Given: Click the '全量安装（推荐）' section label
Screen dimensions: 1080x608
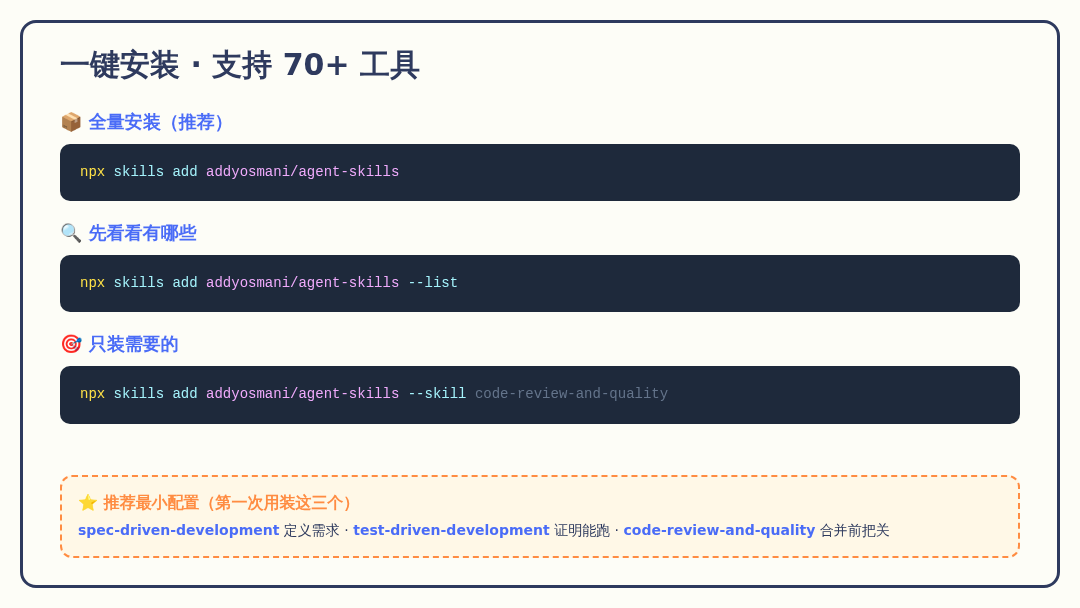Looking at the screenshot, I should (156, 123).
